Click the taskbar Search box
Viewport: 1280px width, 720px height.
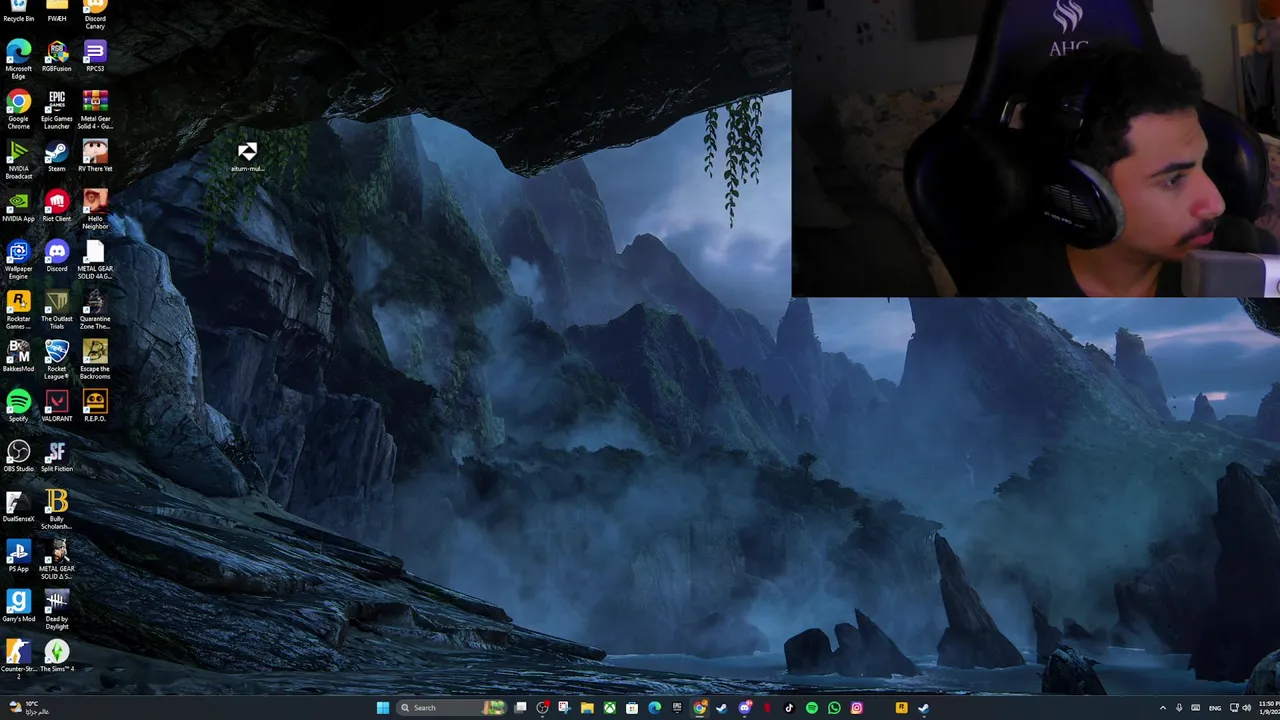tap(452, 708)
